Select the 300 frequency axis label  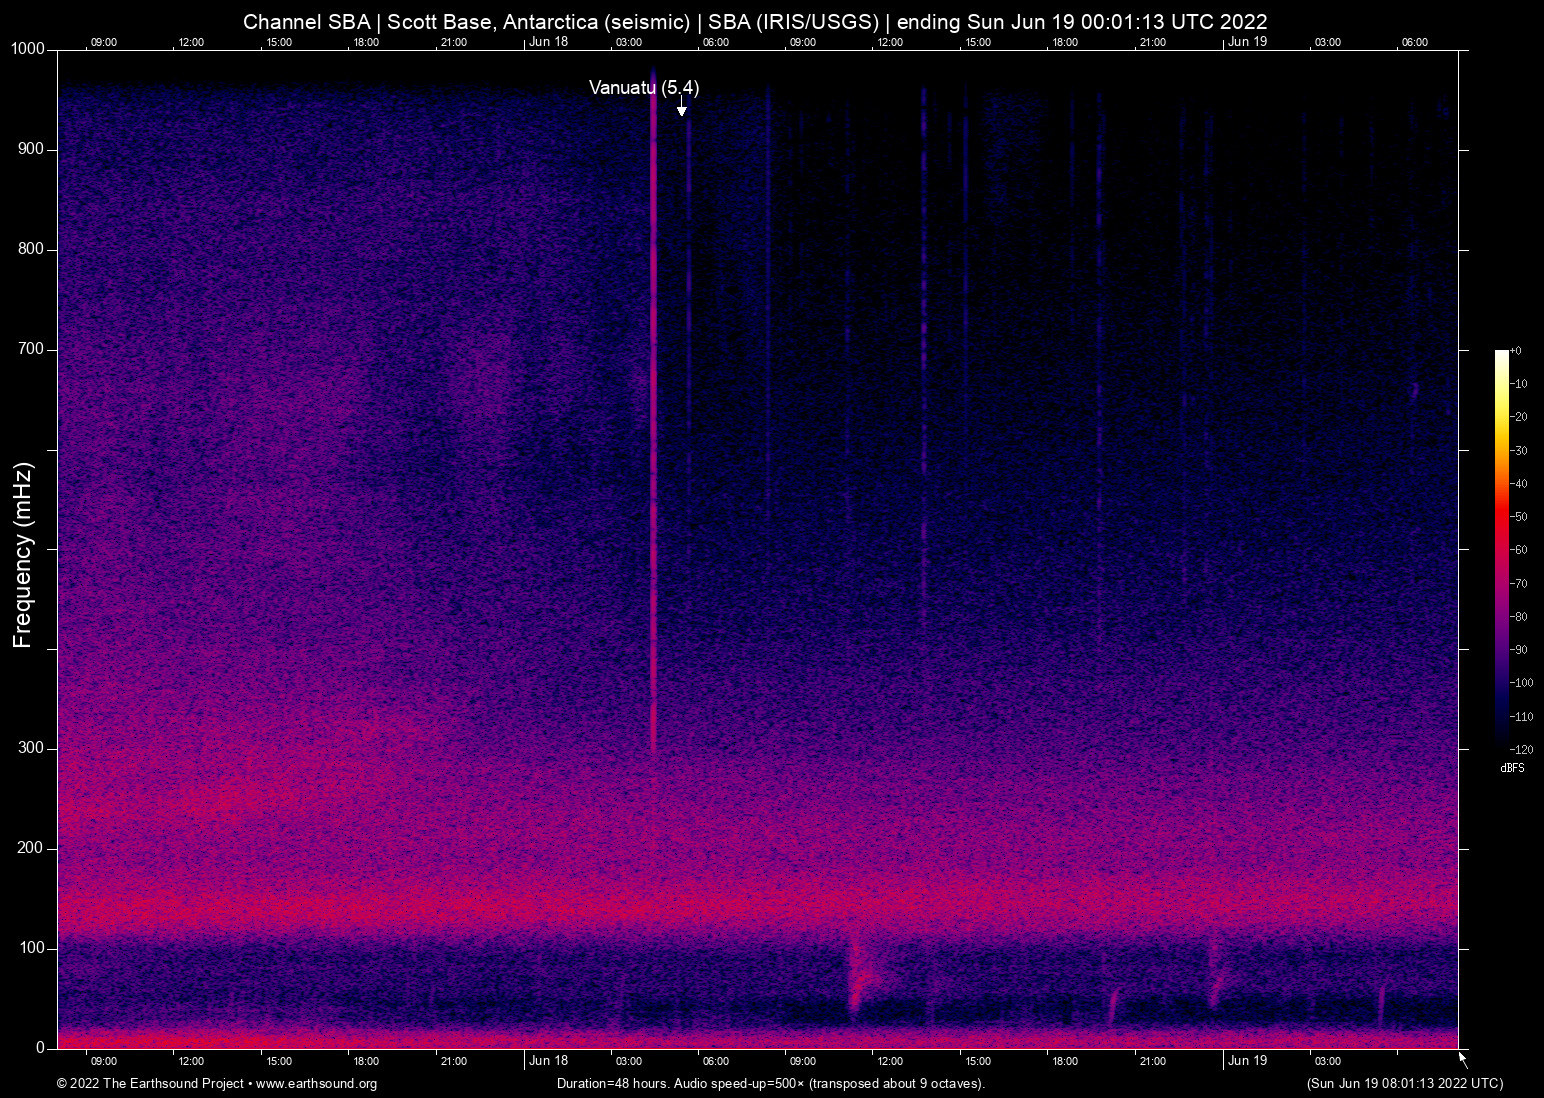31,748
